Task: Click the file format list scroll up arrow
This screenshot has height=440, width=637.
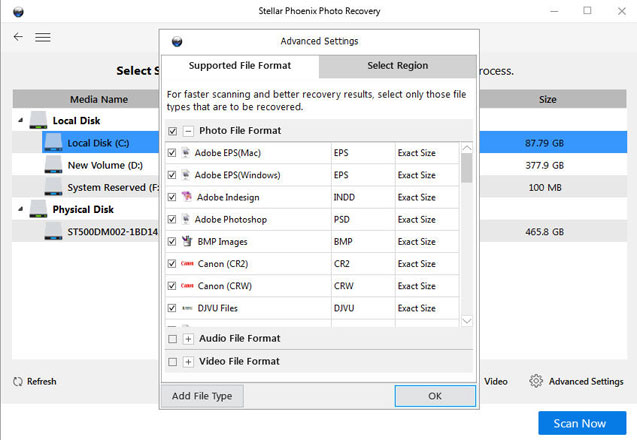Action: click(x=467, y=148)
